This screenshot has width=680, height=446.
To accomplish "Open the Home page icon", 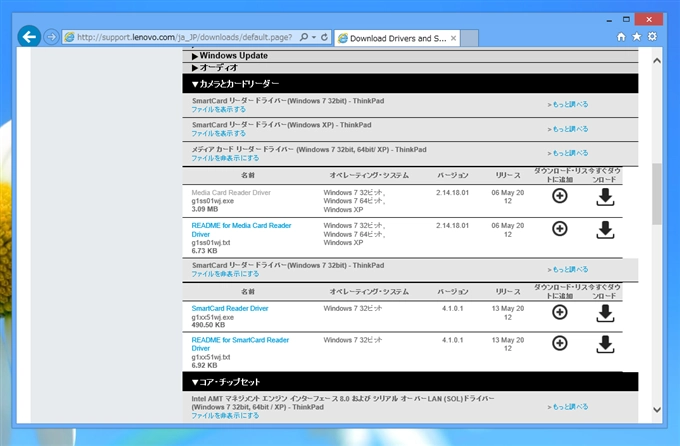I will click(621, 37).
